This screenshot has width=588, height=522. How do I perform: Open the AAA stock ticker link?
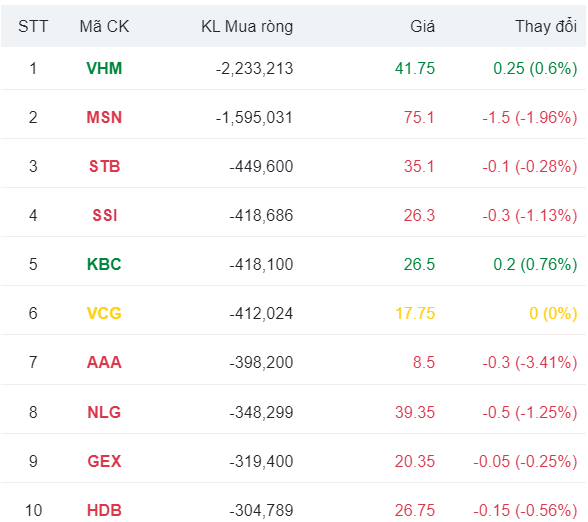pos(104,363)
